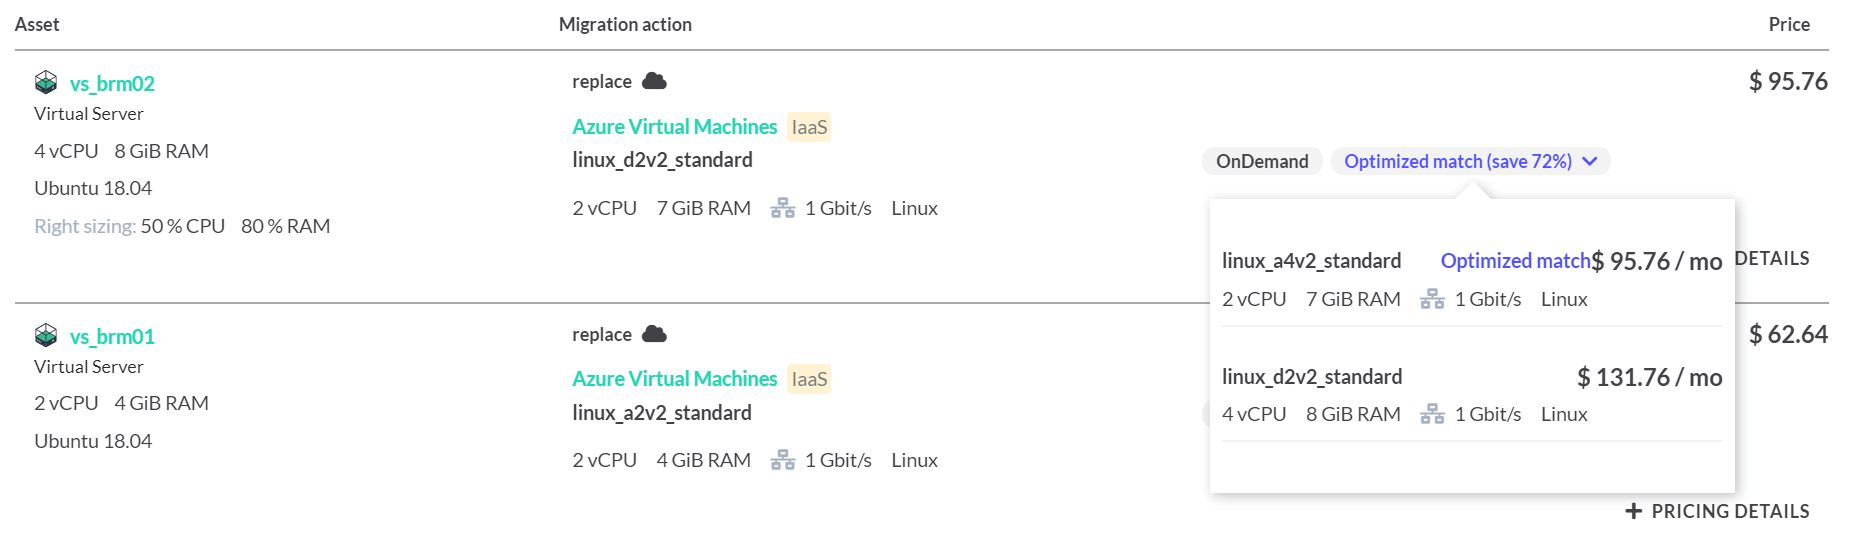Click chevron arrow on Optimized match dropdown
This screenshot has height=551, width=1855.
coord(1590,161)
